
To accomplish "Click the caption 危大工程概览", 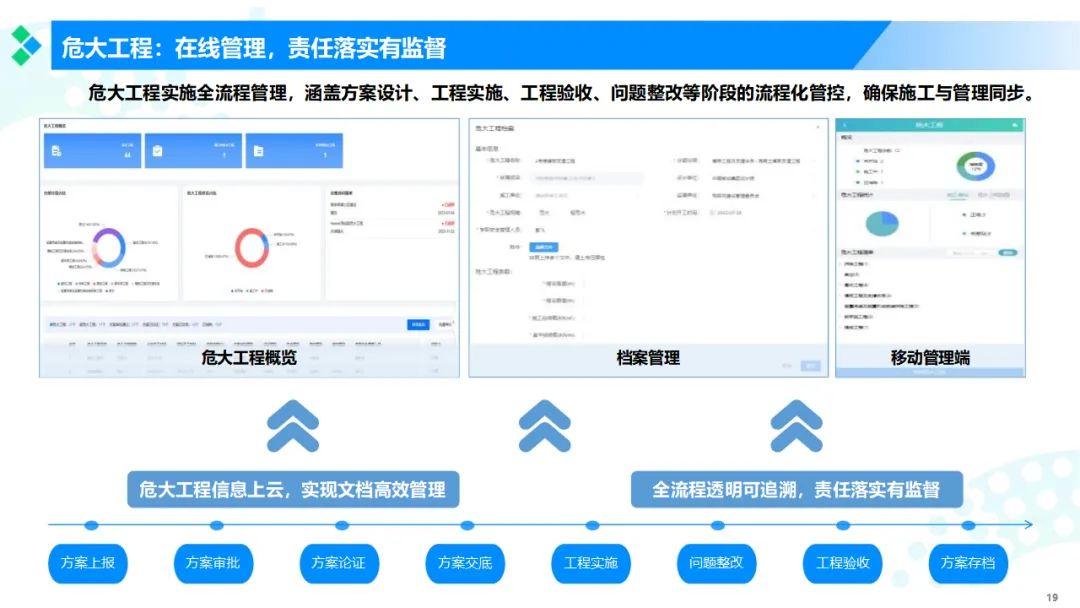I will click(x=249, y=357).
